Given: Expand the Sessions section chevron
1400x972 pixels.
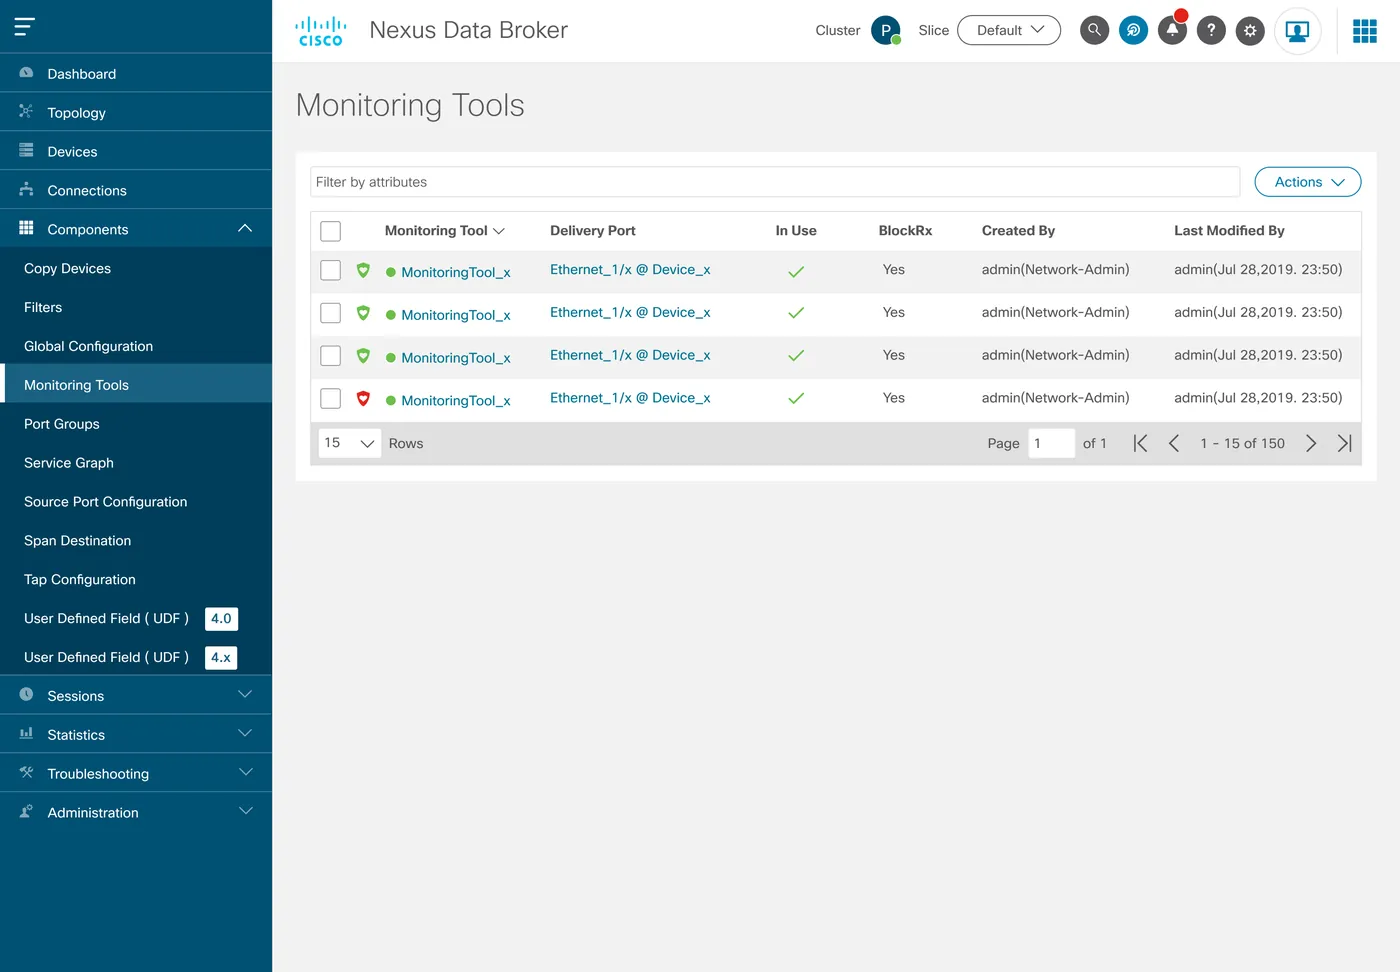Looking at the screenshot, I should click(245, 695).
